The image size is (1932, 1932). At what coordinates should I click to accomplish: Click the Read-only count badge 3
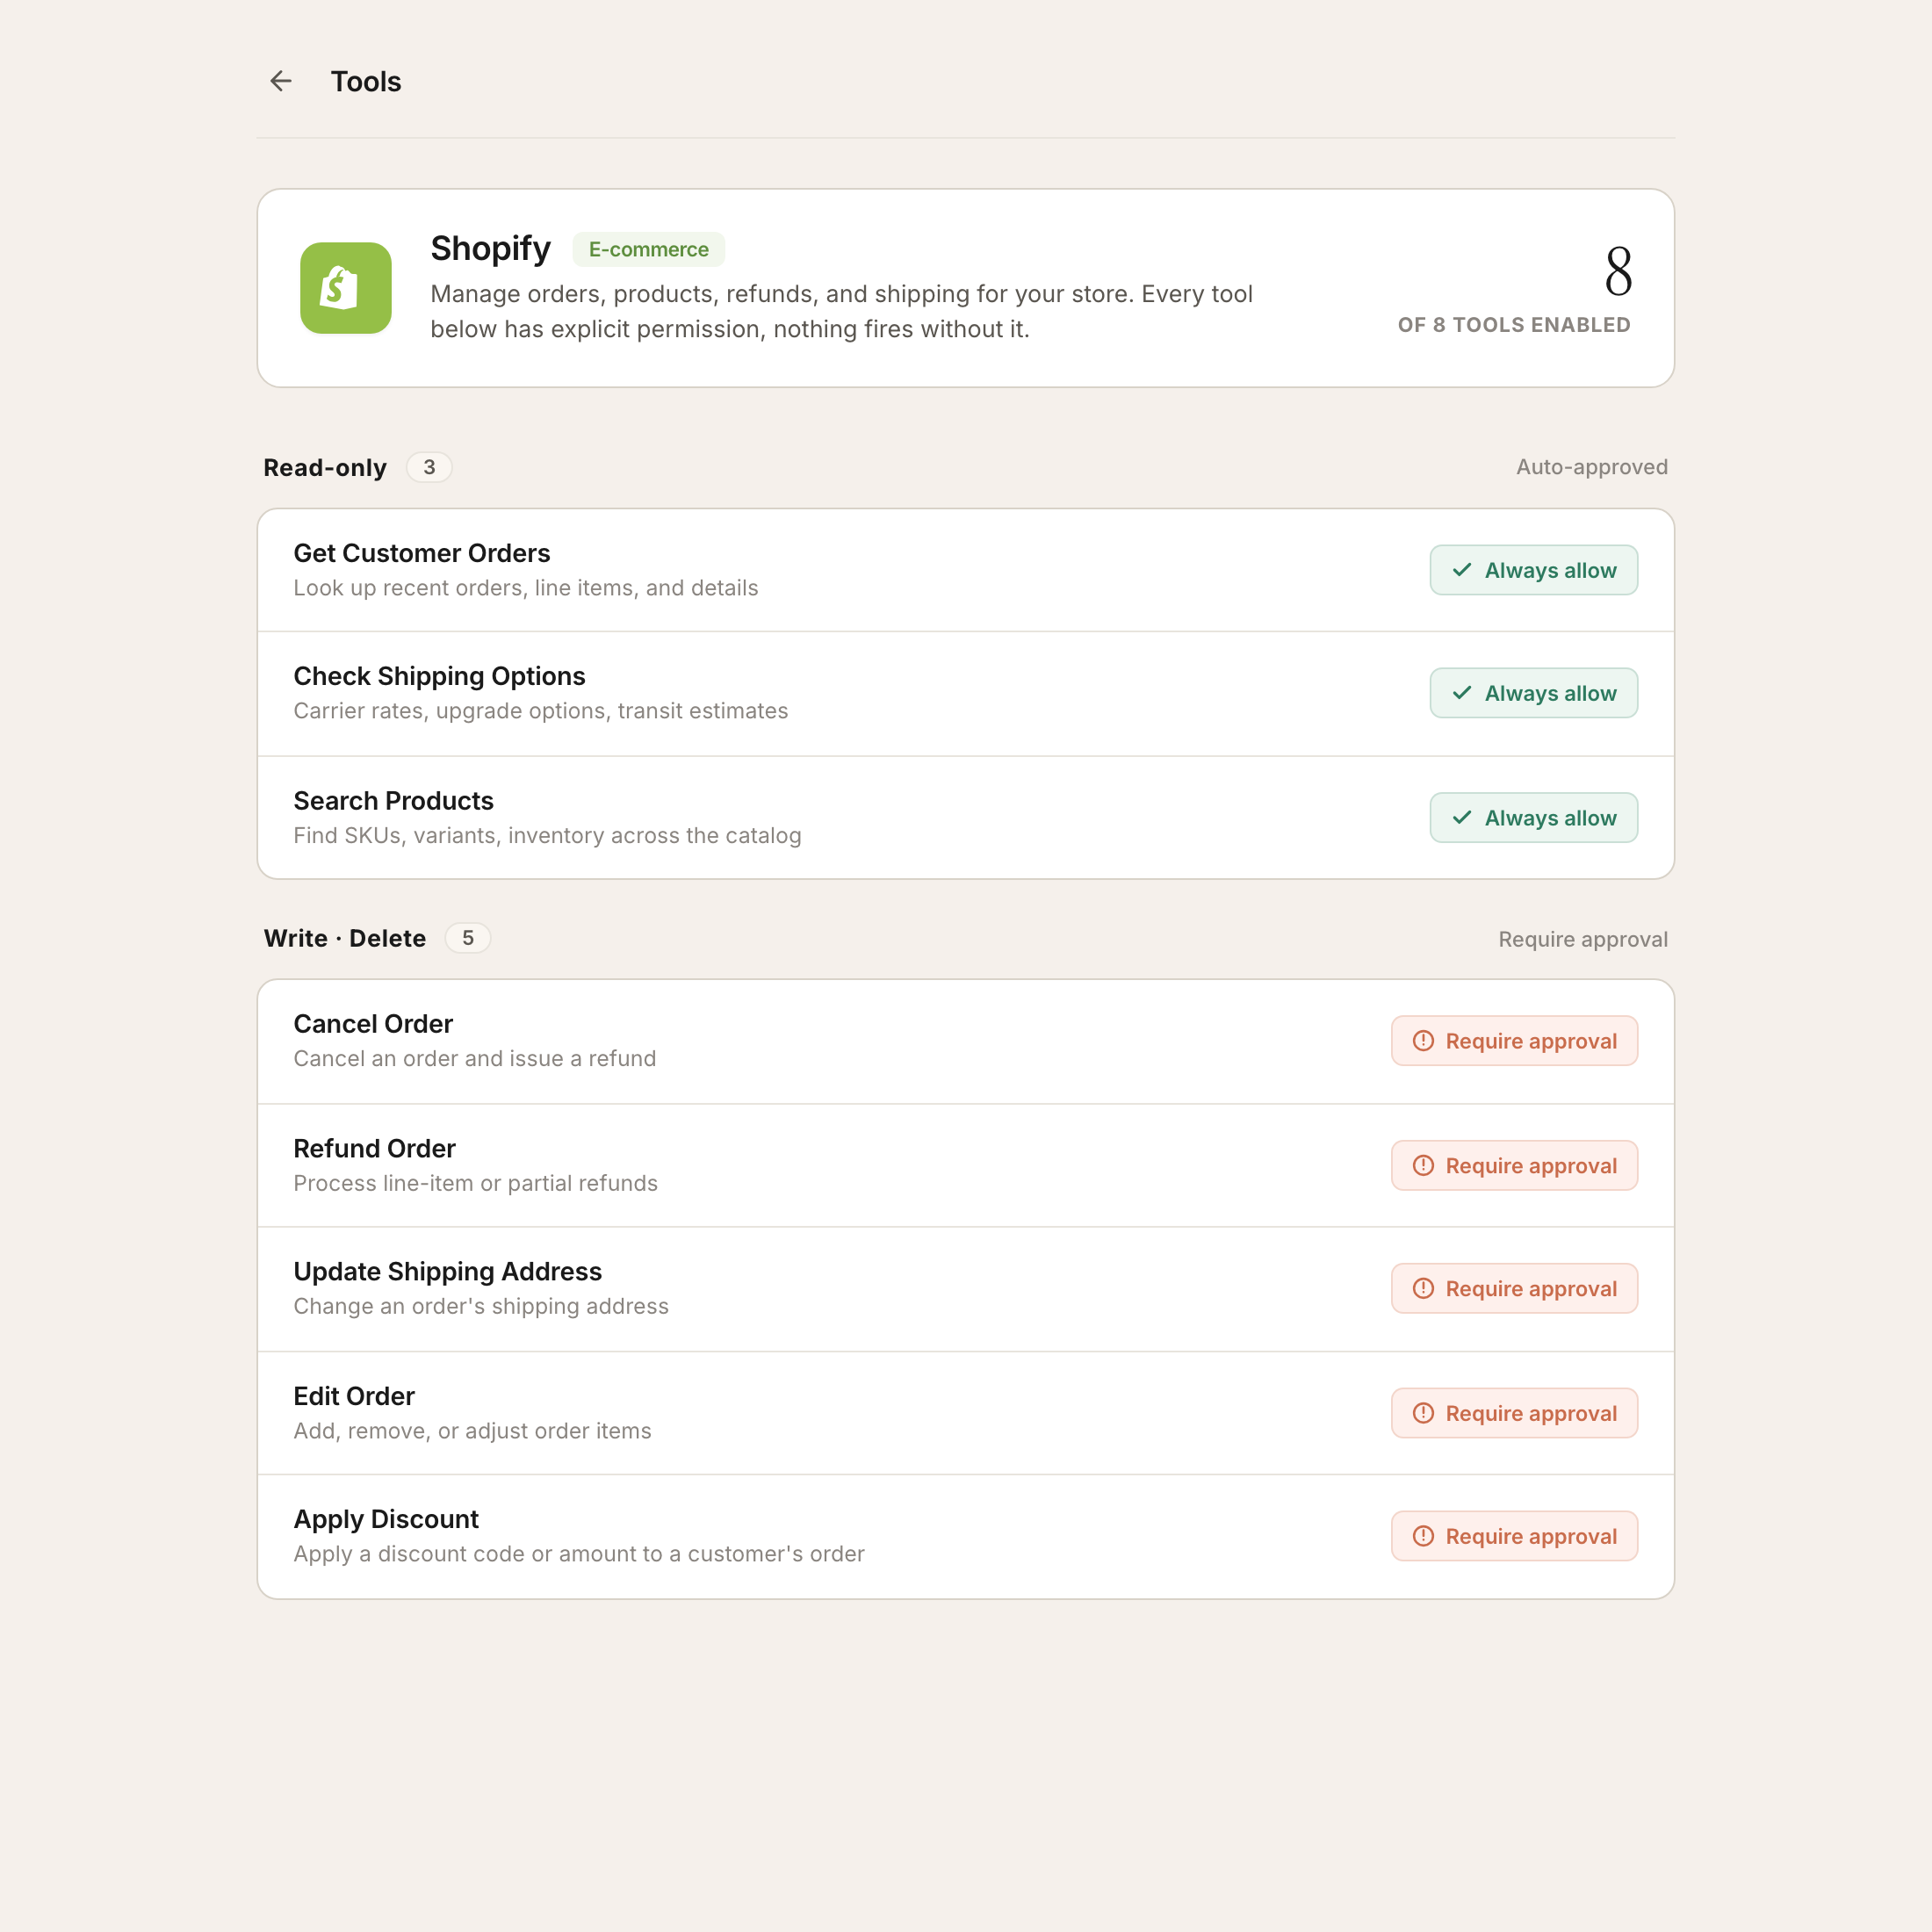(429, 467)
